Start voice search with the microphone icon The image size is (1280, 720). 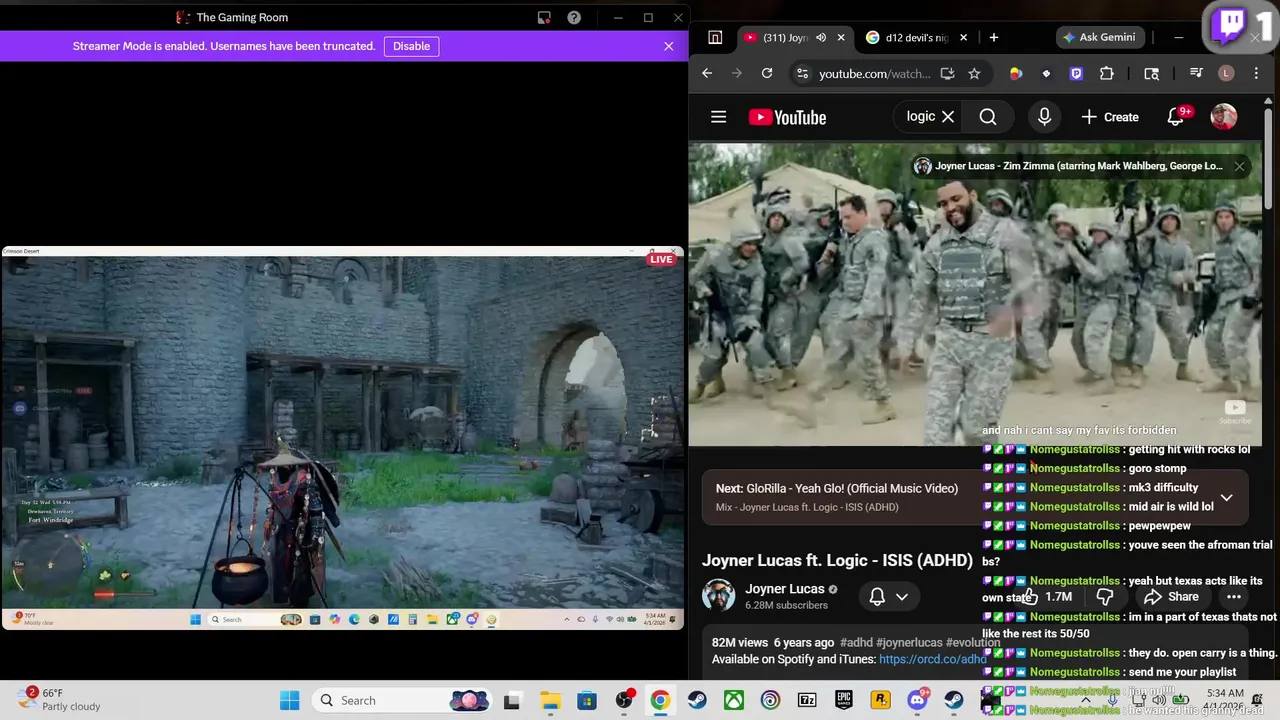1044,117
